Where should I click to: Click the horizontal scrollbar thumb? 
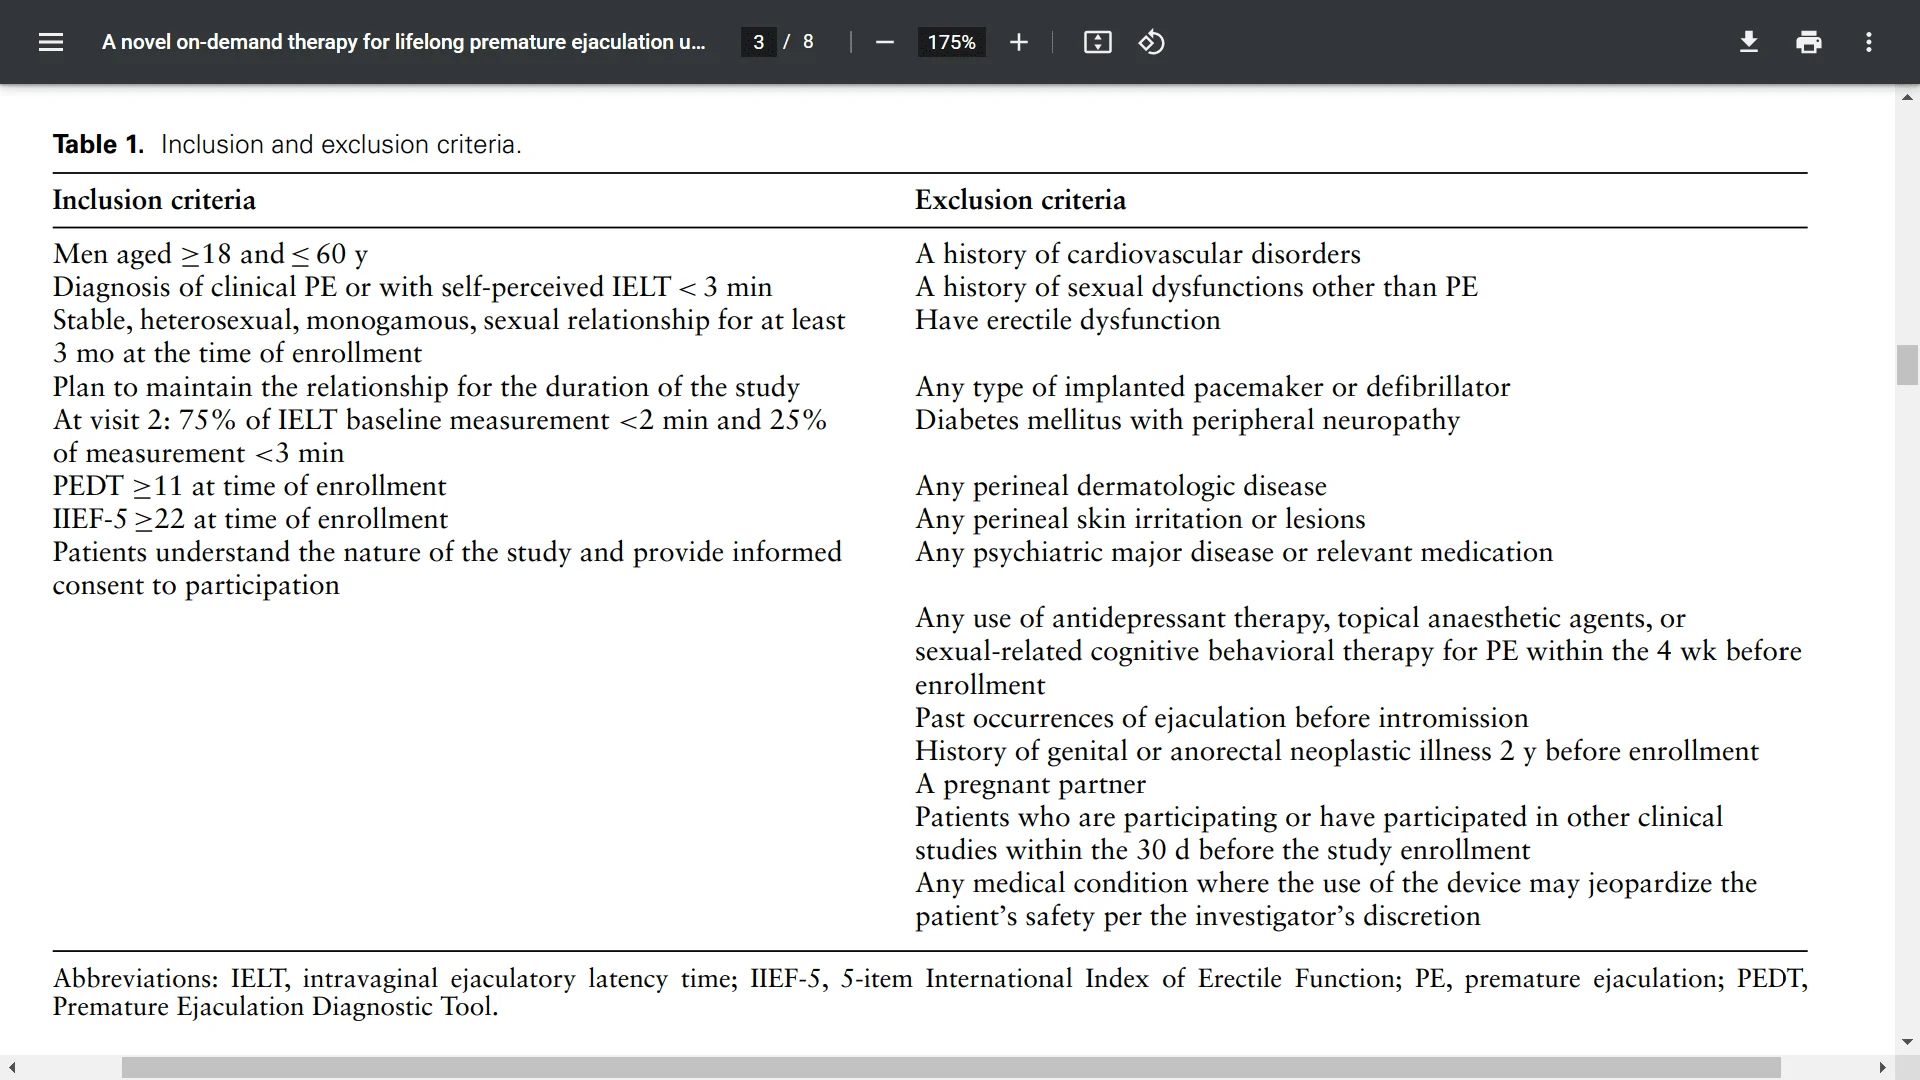[x=951, y=1068]
